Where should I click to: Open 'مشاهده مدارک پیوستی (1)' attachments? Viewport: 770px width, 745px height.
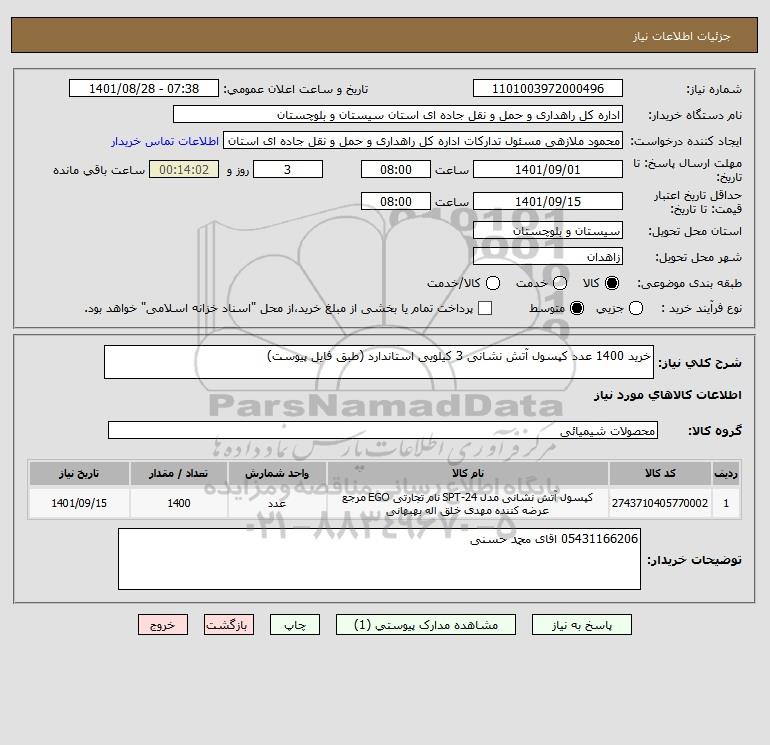(x=426, y=625)
